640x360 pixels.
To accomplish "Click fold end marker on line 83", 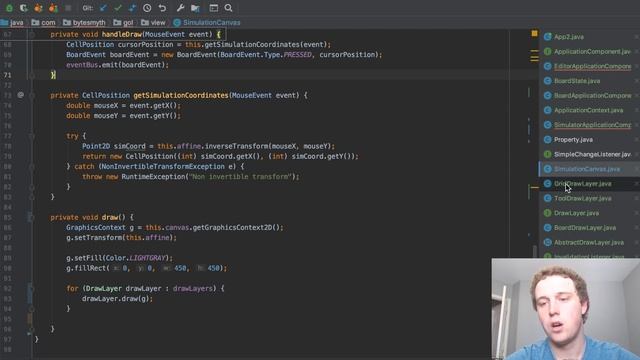I will tap(31, 197).
